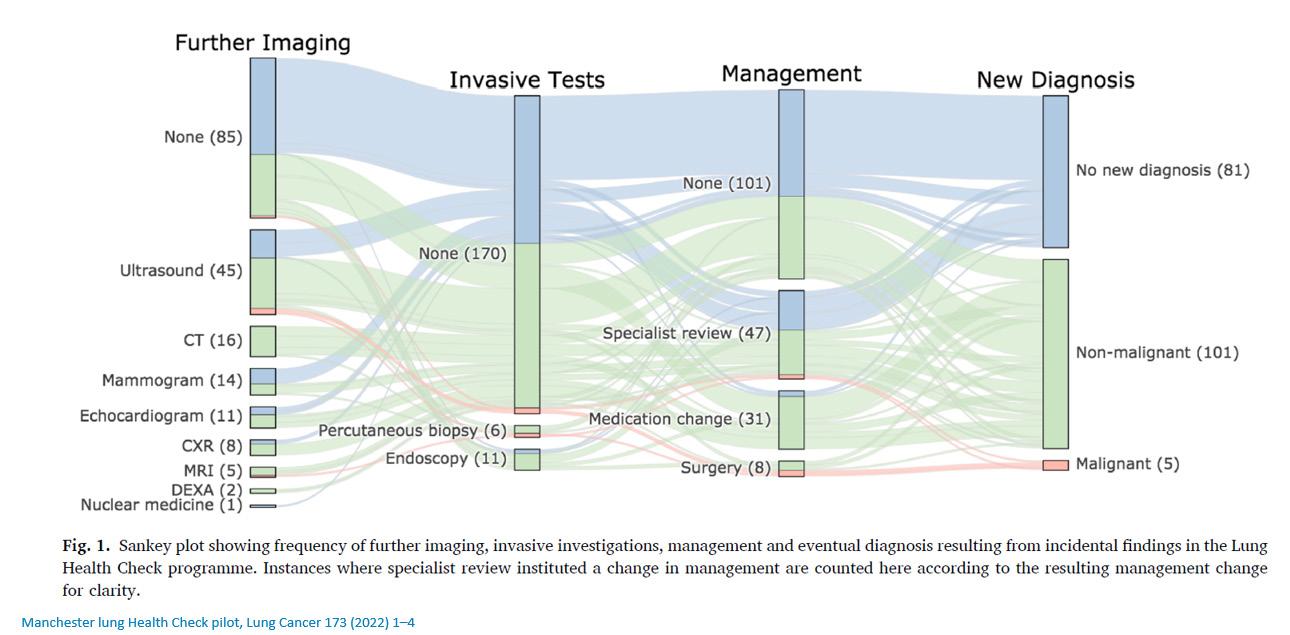The height and width of the screenshot is (635, 1290).
Task: Click the 'CXR (8)' node bar
Action: (263, 447)
